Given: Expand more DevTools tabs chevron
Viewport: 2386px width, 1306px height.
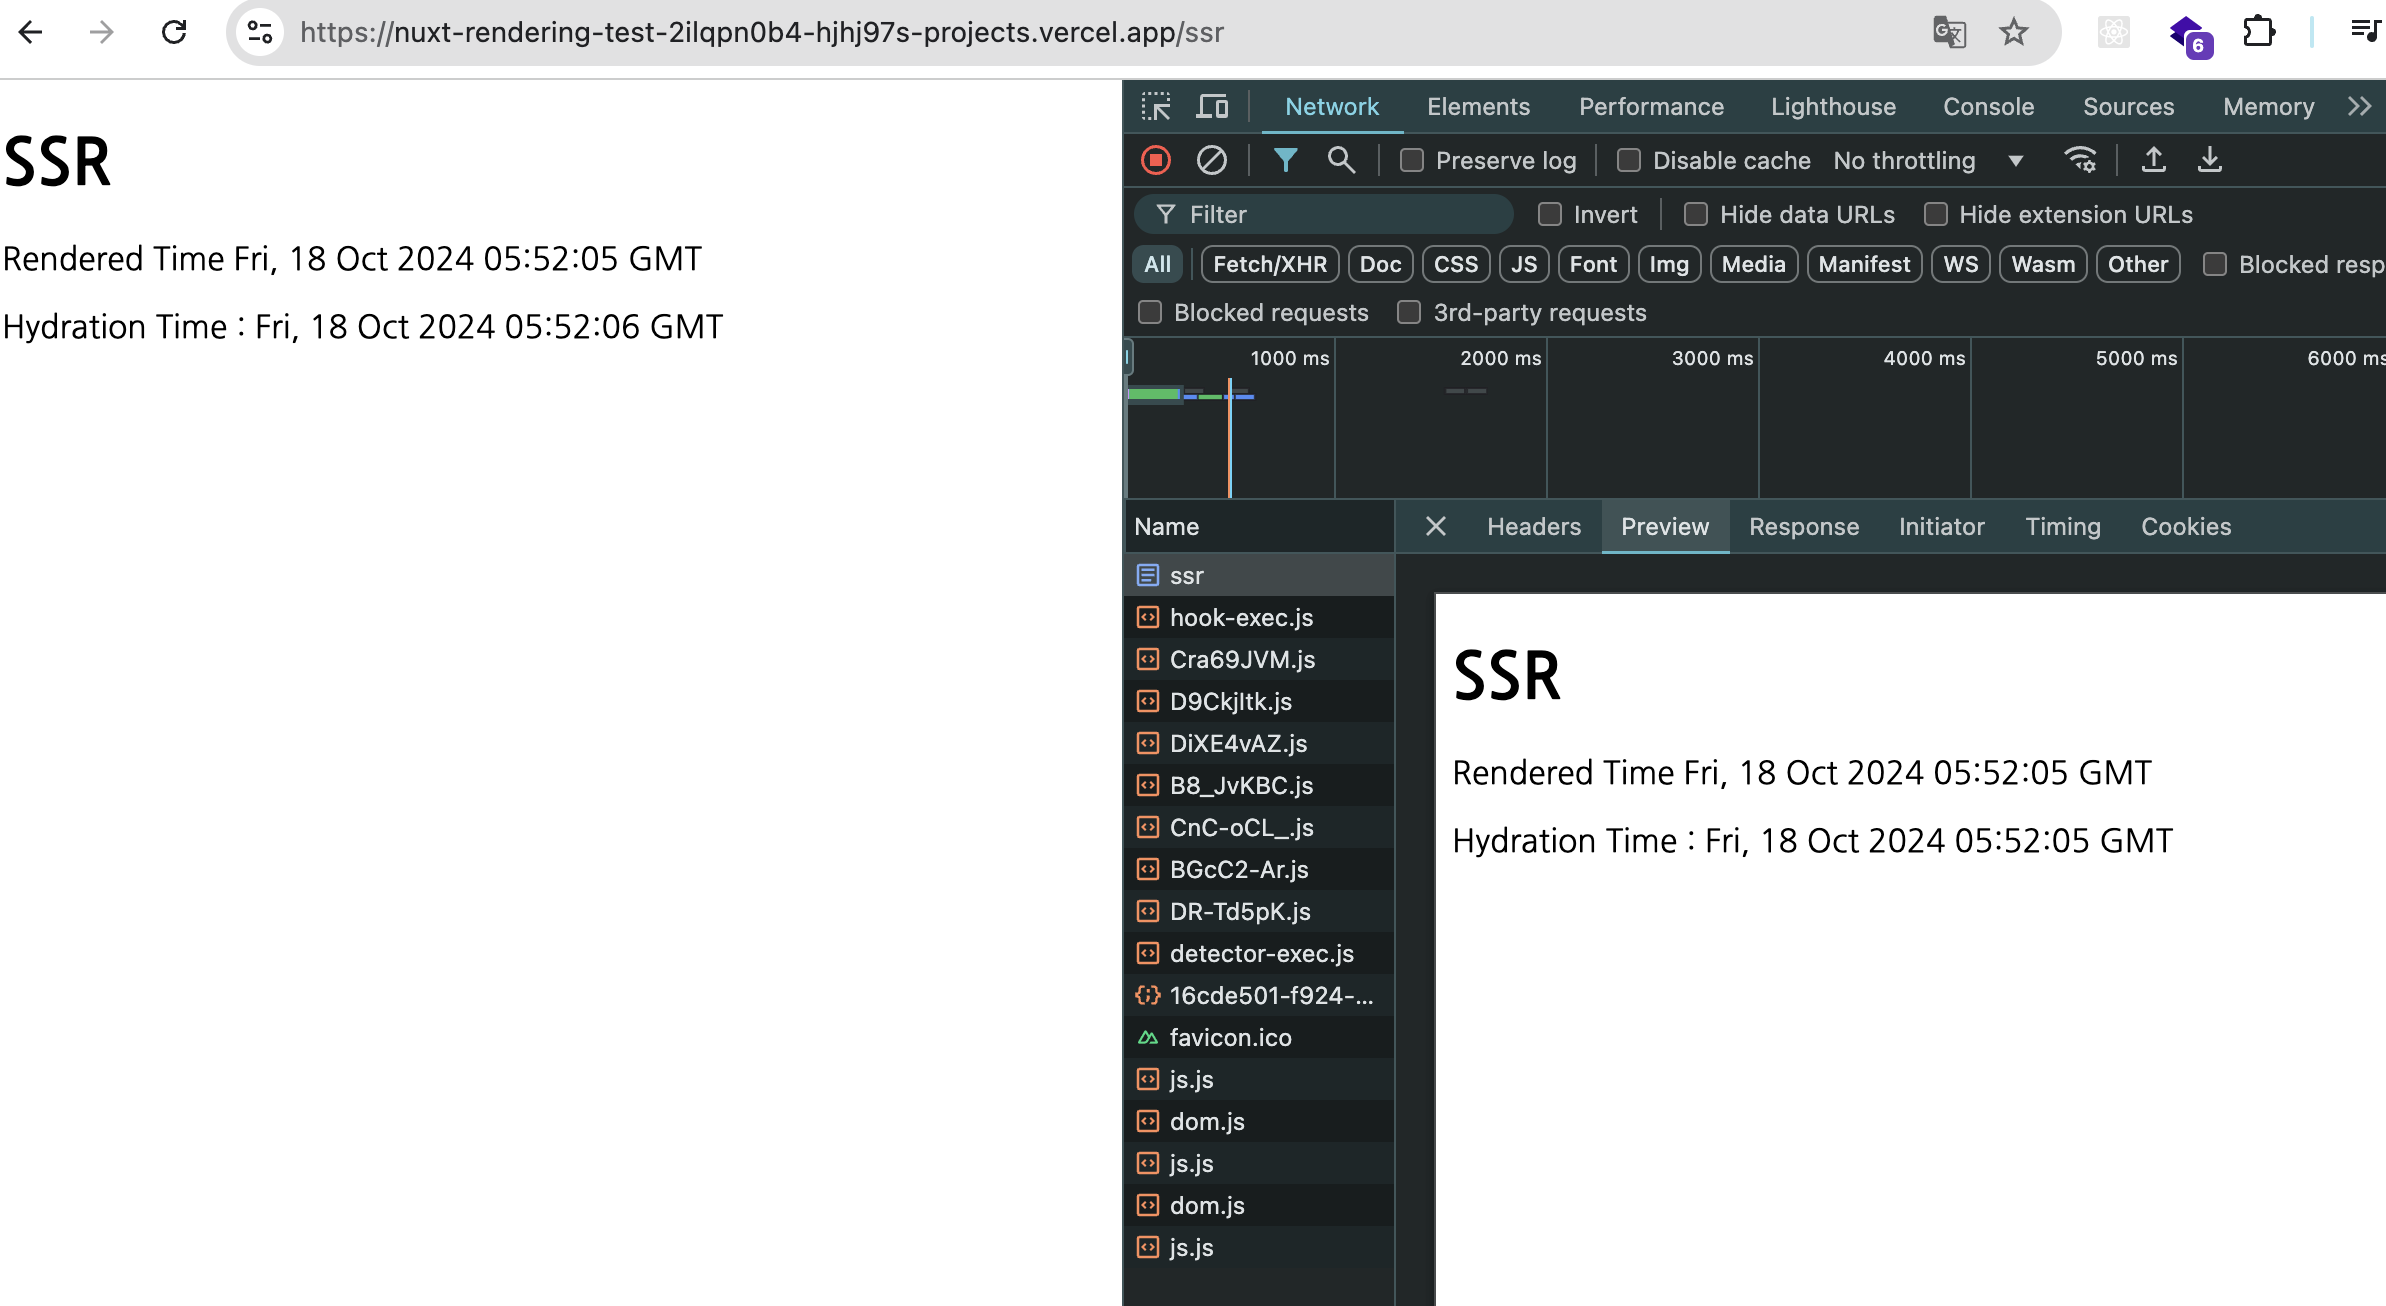Looking at the screenshot, I should pos(2360,106).
